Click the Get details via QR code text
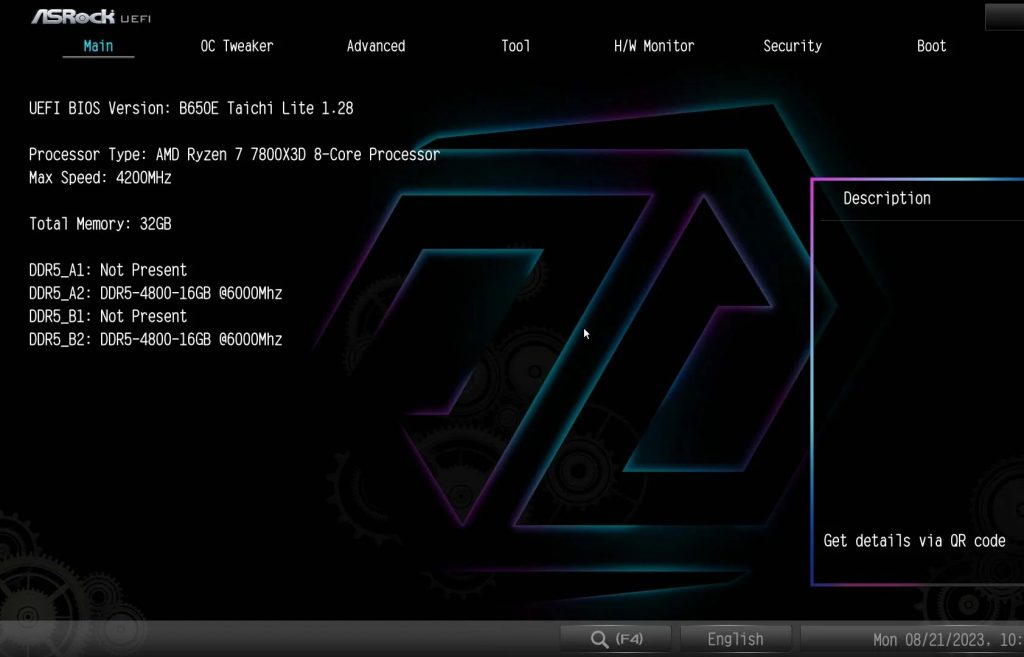Image resolution: width=1024 pixels, height=657 pixels. click(914, 541)
